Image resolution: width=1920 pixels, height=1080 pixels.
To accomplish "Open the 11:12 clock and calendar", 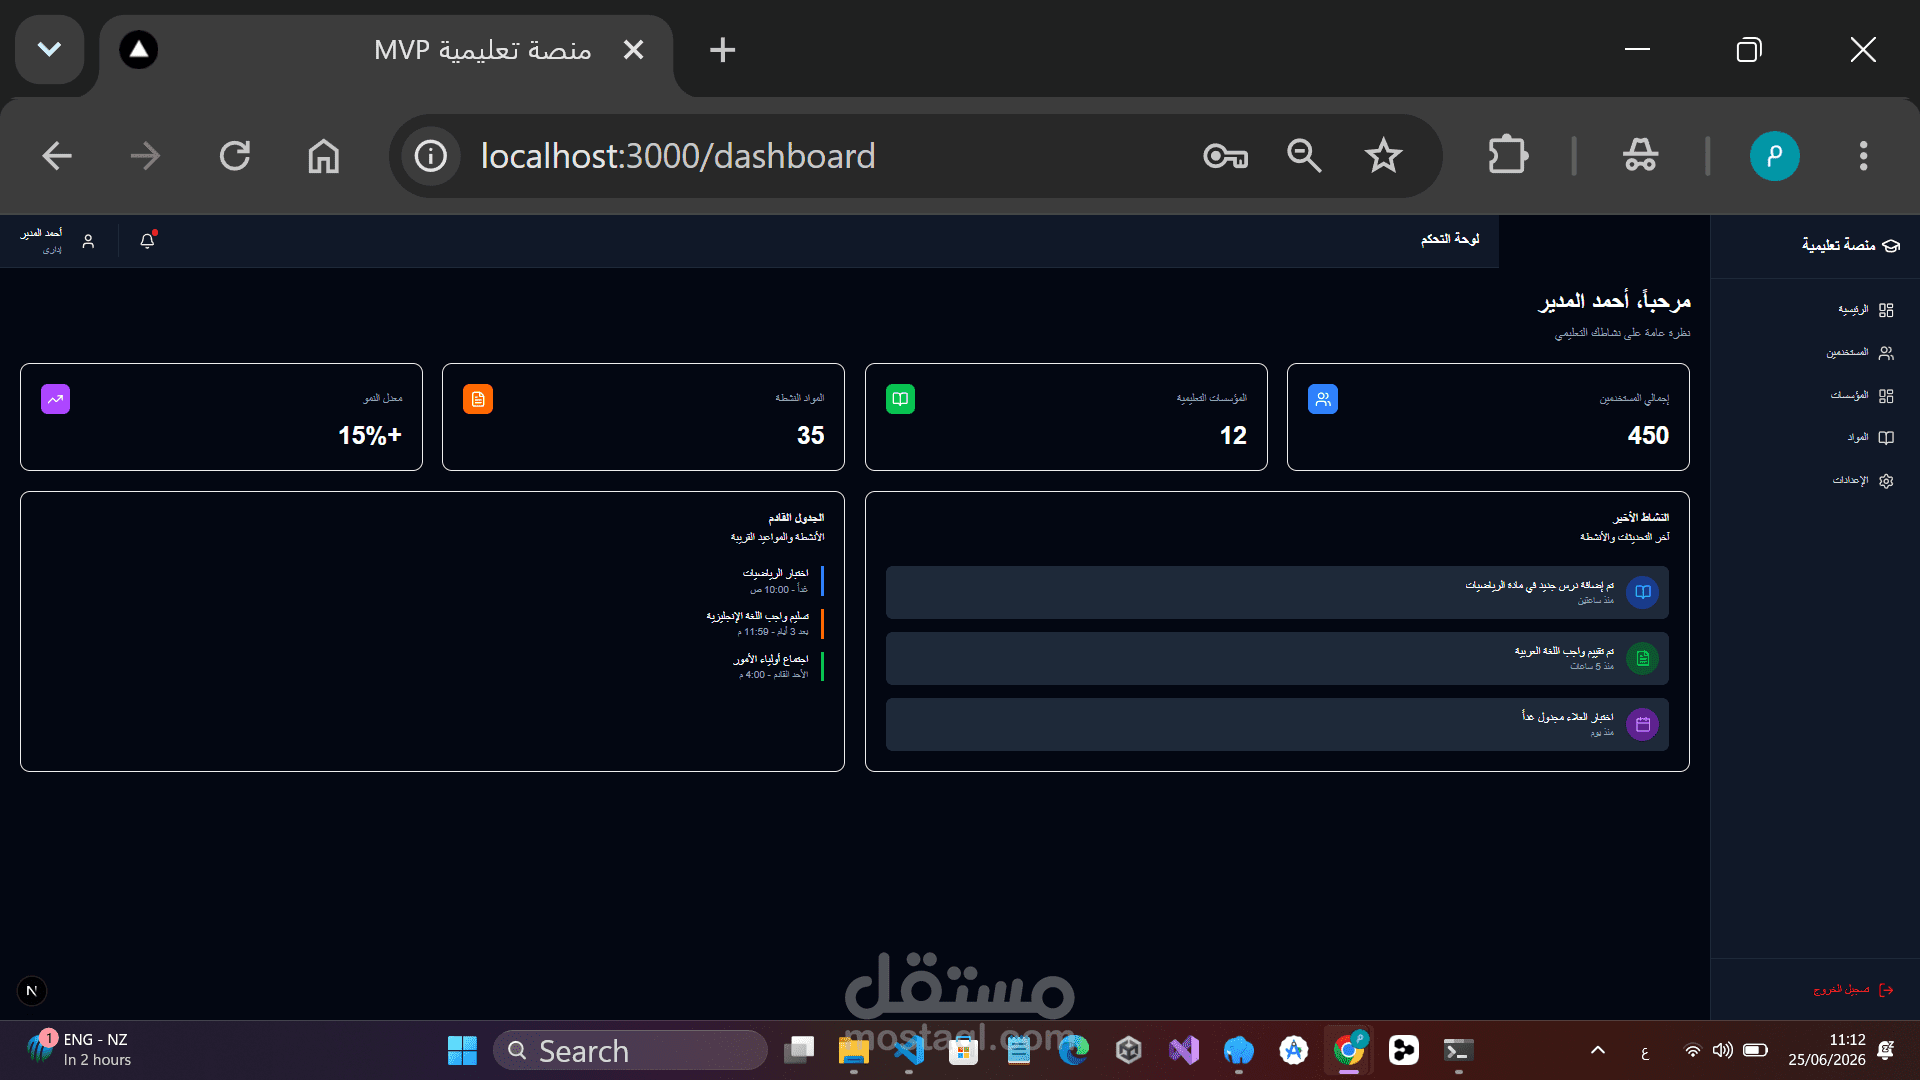I will pyautogui.click(x=1826, y=1050).
